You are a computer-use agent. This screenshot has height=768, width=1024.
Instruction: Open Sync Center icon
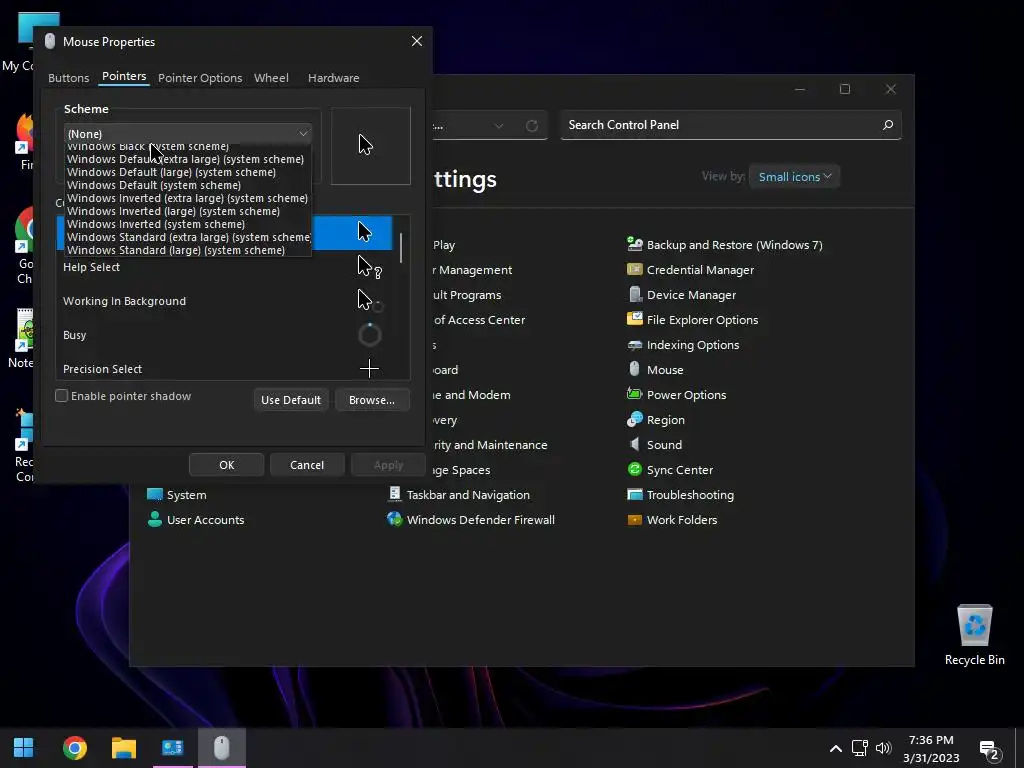pos(634,470)
